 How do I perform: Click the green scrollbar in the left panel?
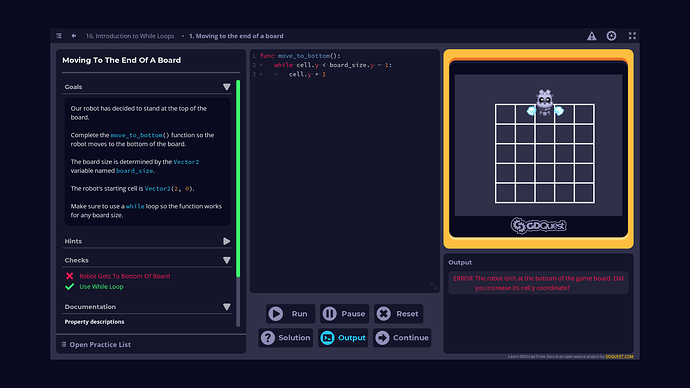coord(238,178)
